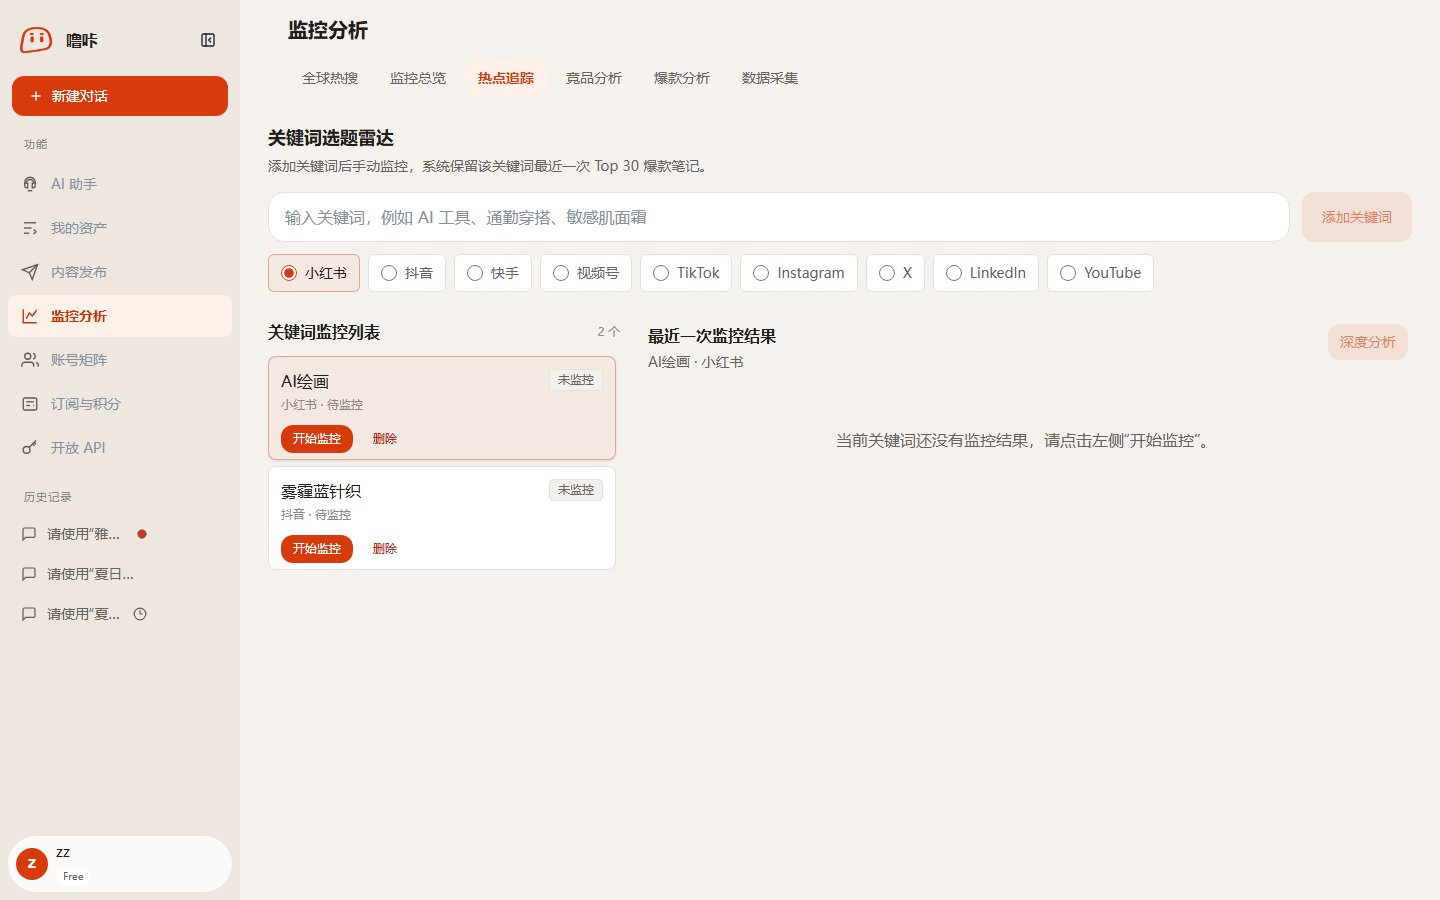Screen dimensions: 1440x900
Task: Click the 开放 API key icon
Action: coord(30,448)
